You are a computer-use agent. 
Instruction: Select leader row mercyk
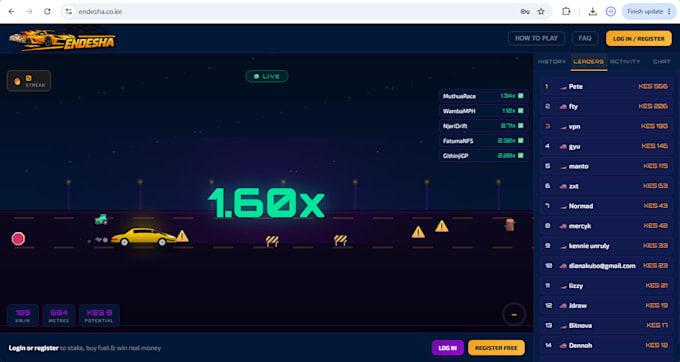(x=606, y=226)
